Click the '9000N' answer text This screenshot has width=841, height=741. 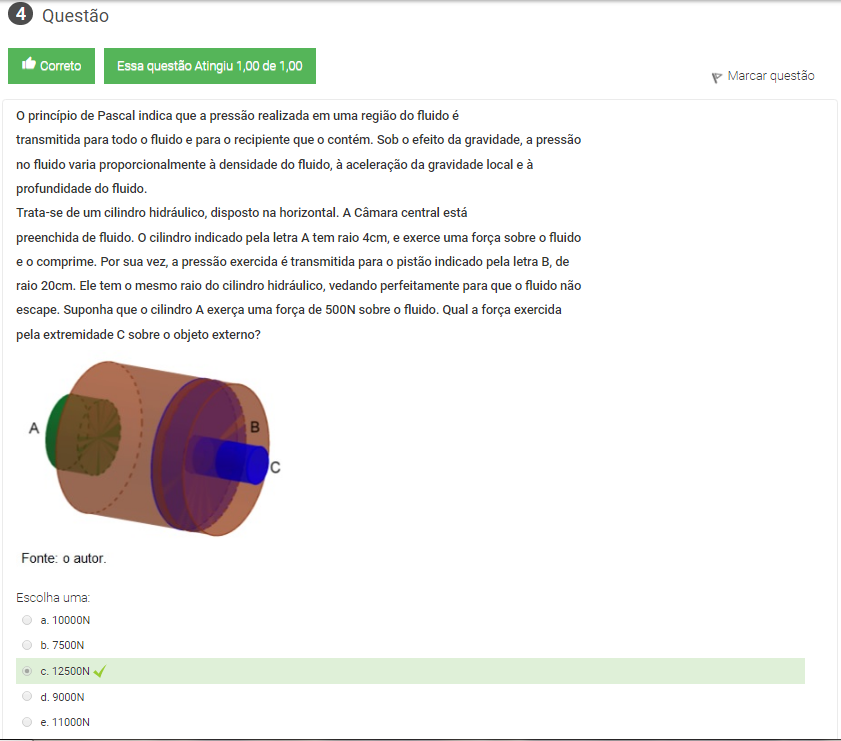coord(68,697)
